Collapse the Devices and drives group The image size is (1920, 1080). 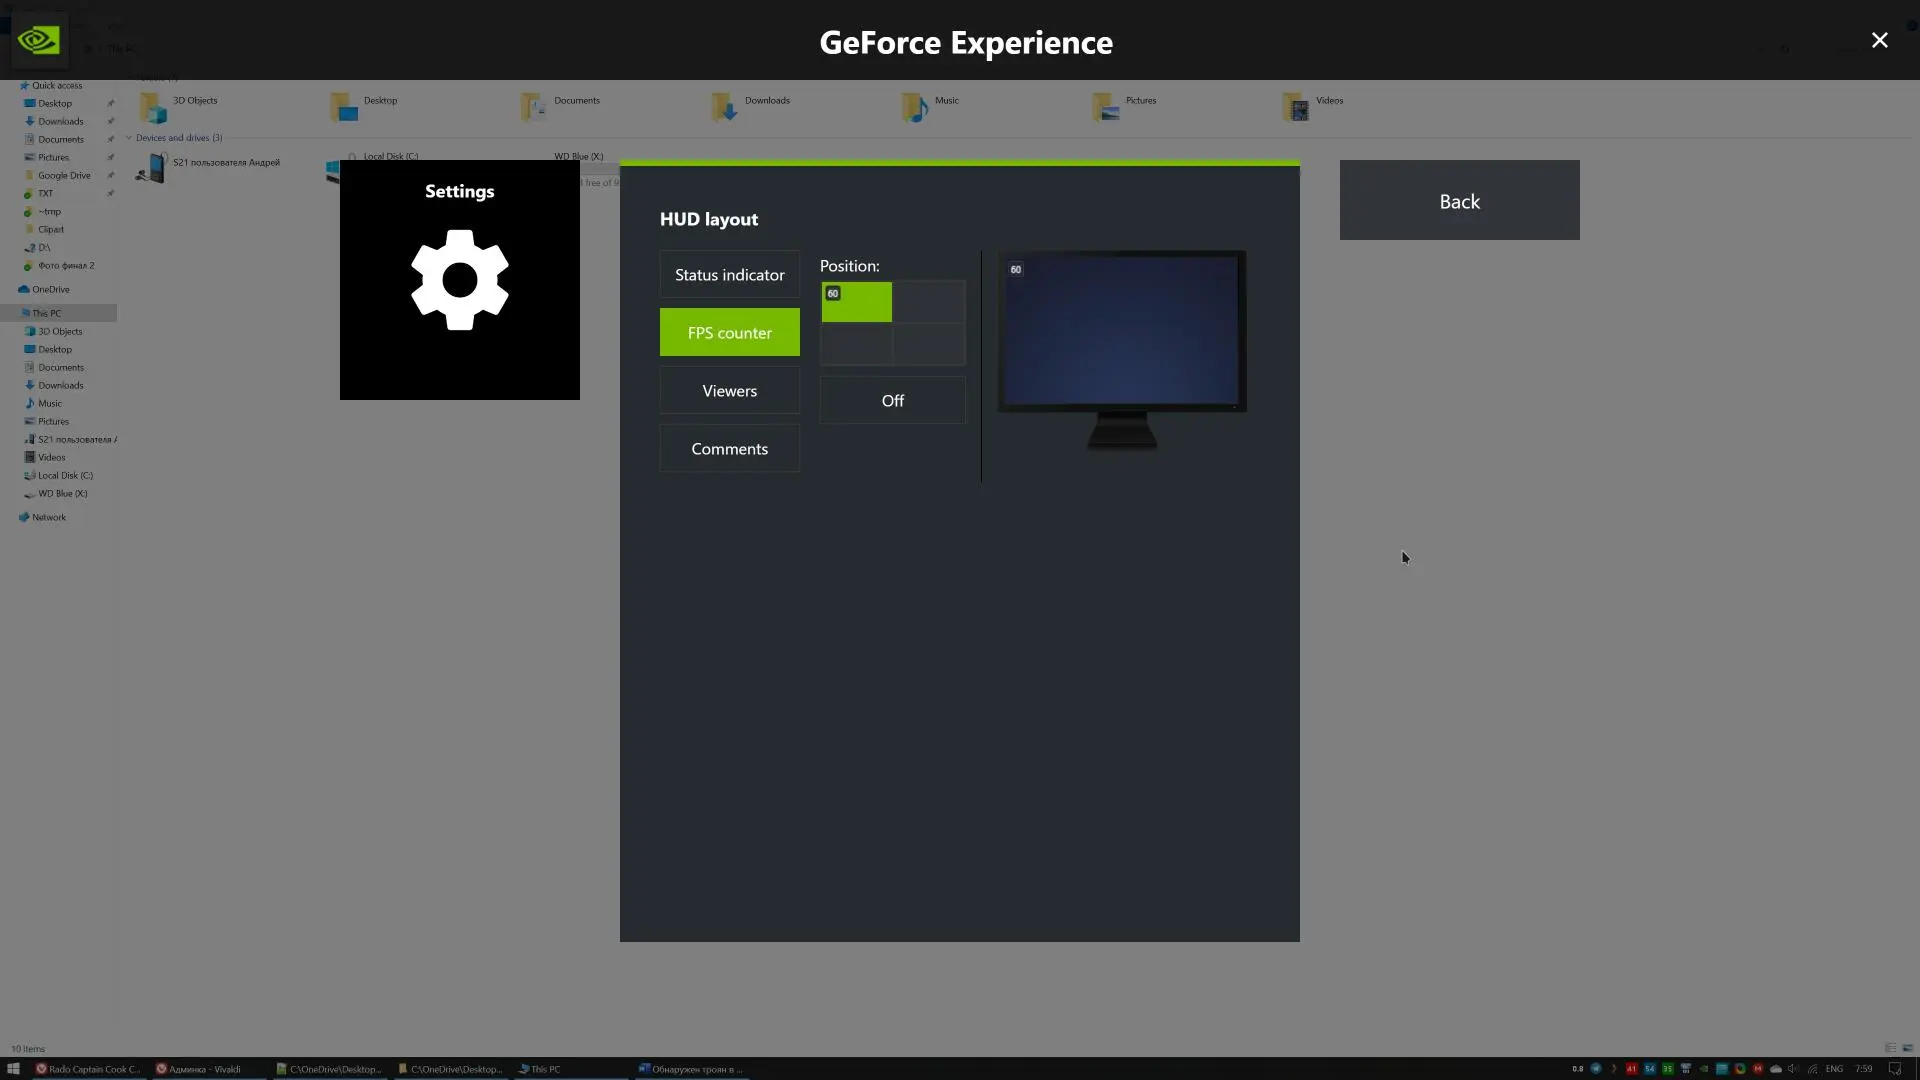[128, 138]
